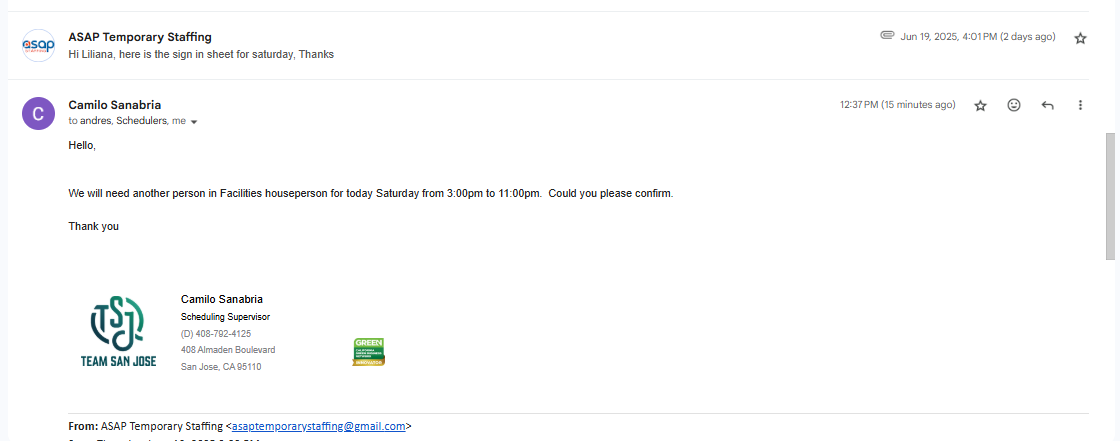1120x441 pixels.
Task: Open the 'Hi Liliana' message snippet
Action: 201,54
